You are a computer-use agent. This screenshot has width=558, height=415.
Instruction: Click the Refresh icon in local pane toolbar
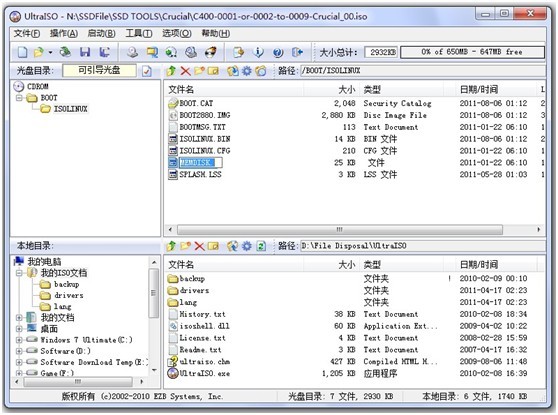click(x=261, y=246)
